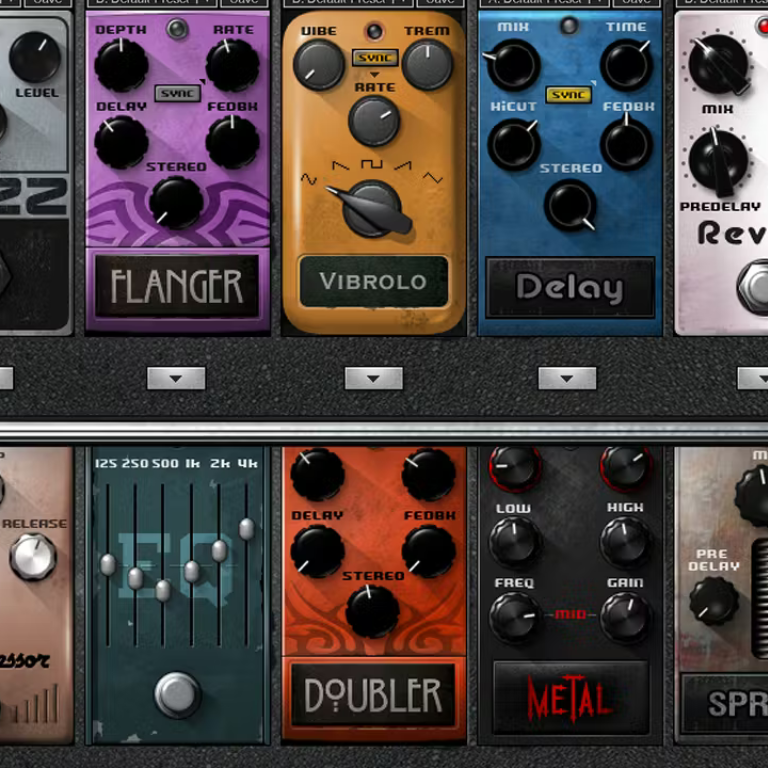Open the dropdown arrow below Flanger pedal
Screen dimensions: 768x768
point(176,378)
